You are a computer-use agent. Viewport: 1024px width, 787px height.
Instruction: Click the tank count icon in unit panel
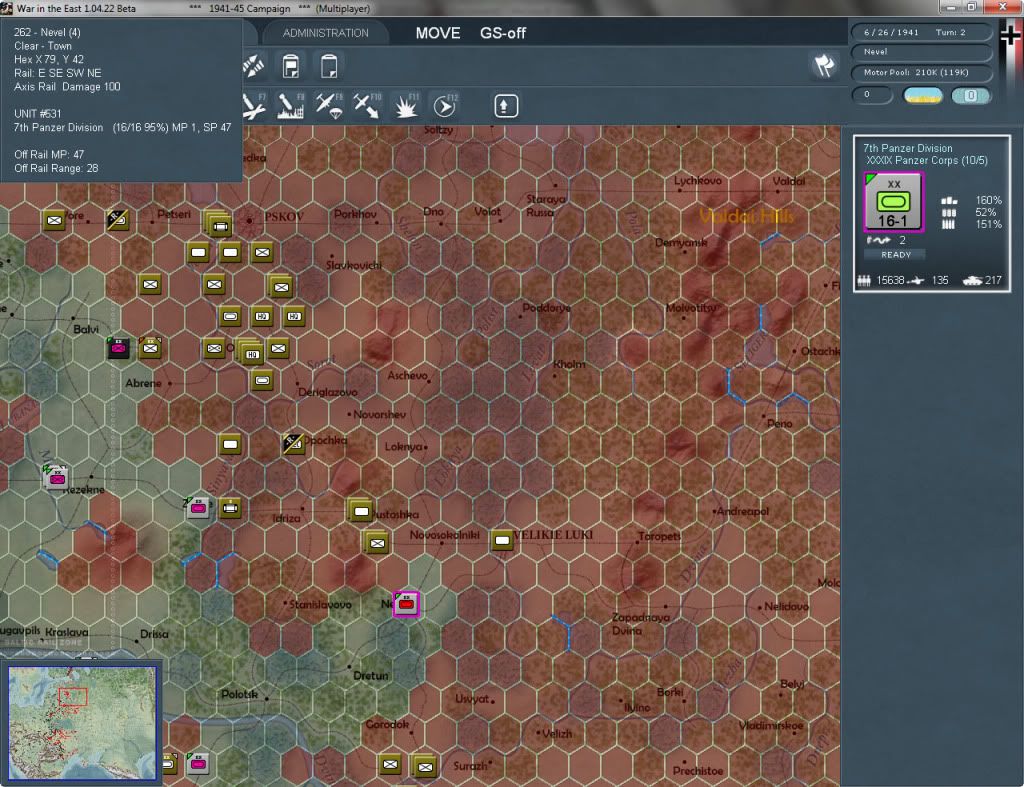(972, 281)
